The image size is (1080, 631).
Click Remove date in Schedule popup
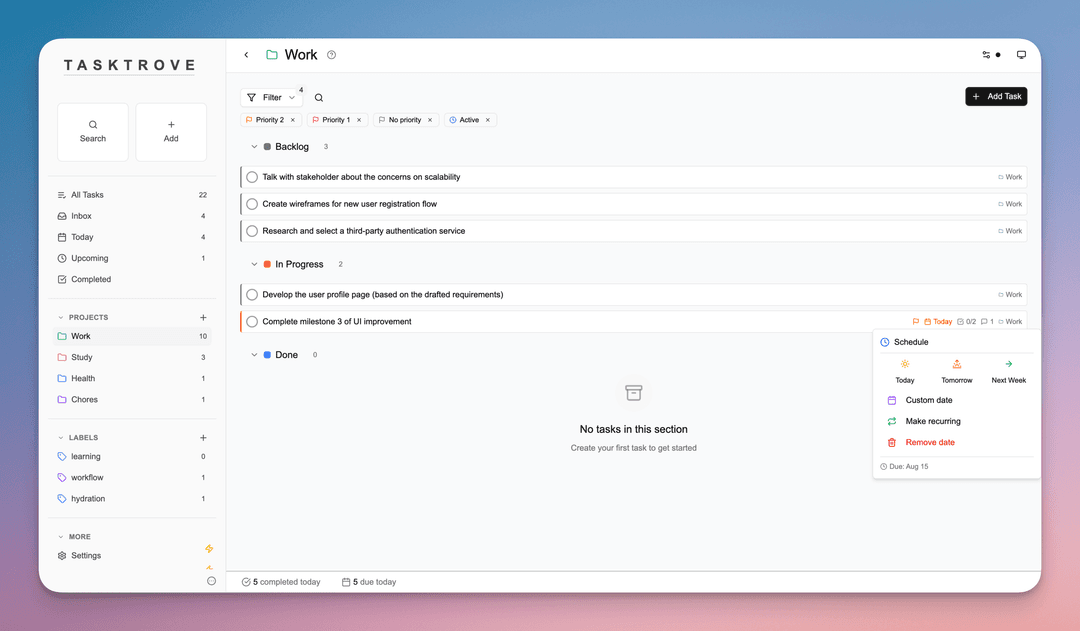(957, 442)
